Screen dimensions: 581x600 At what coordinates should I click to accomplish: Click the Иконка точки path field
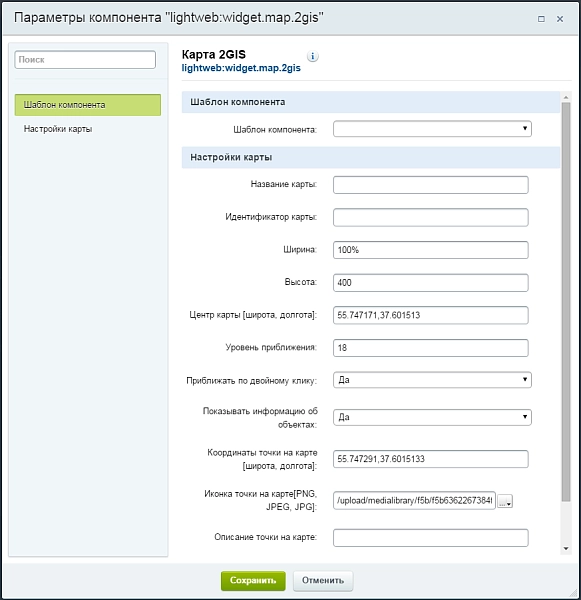(x=414, y=501)
